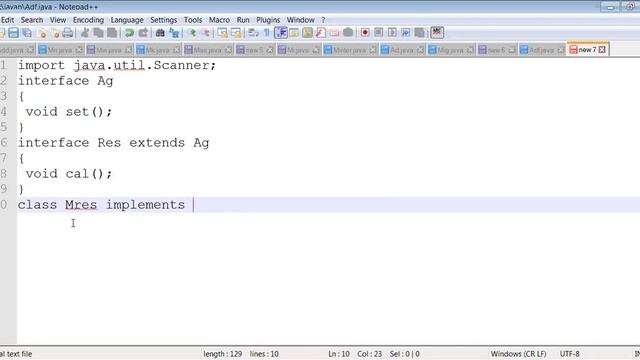
Task: Open the question mark help menu
Action: click(323, 20)
